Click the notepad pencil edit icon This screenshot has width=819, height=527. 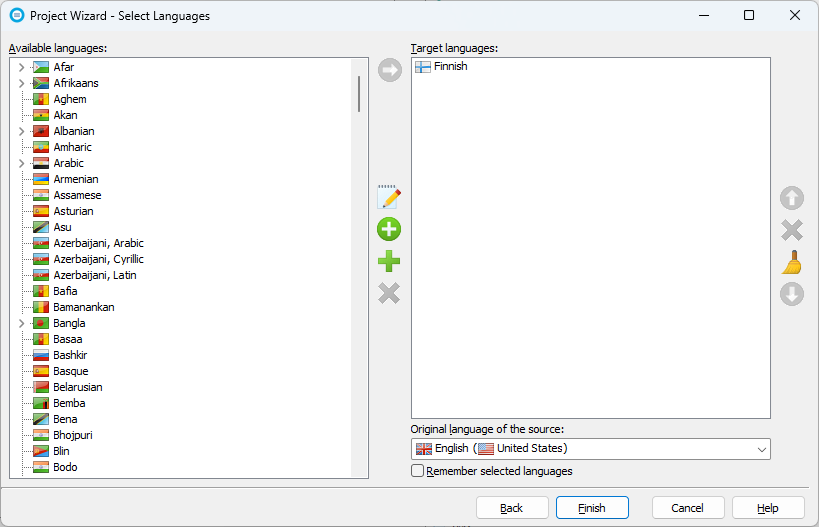(x=389, y=197)
